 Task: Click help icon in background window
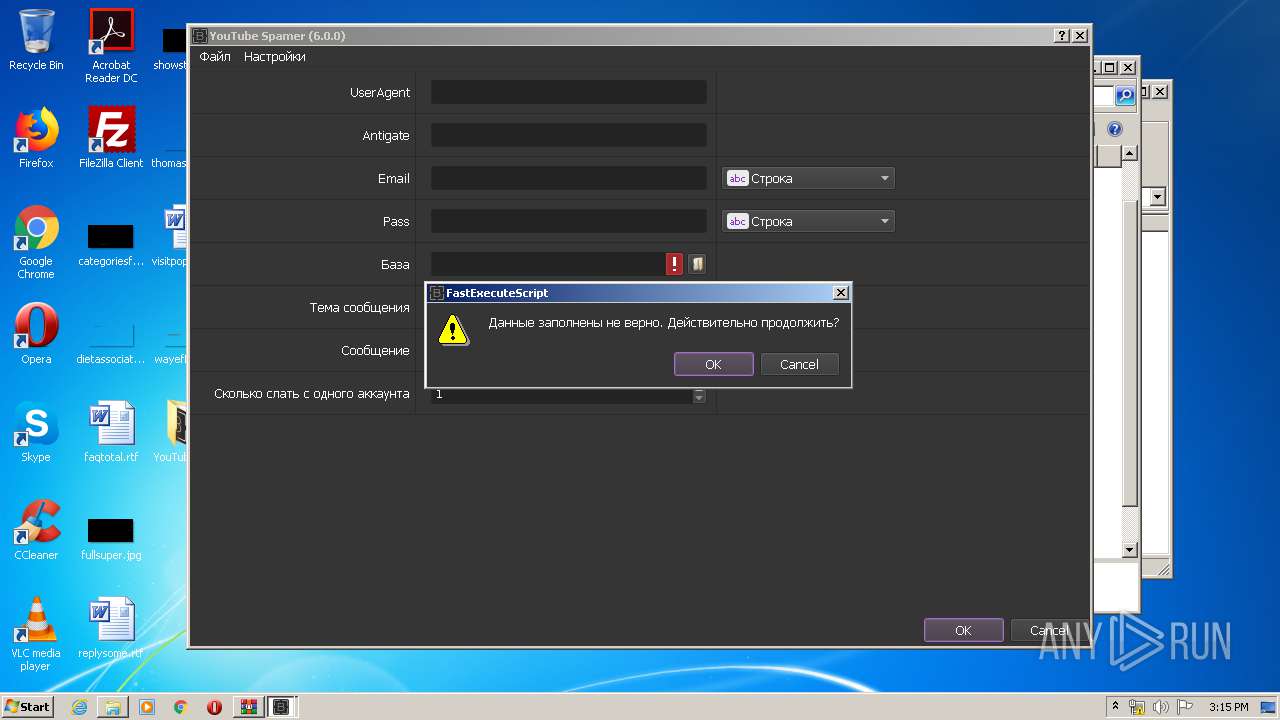[1115, 129]
